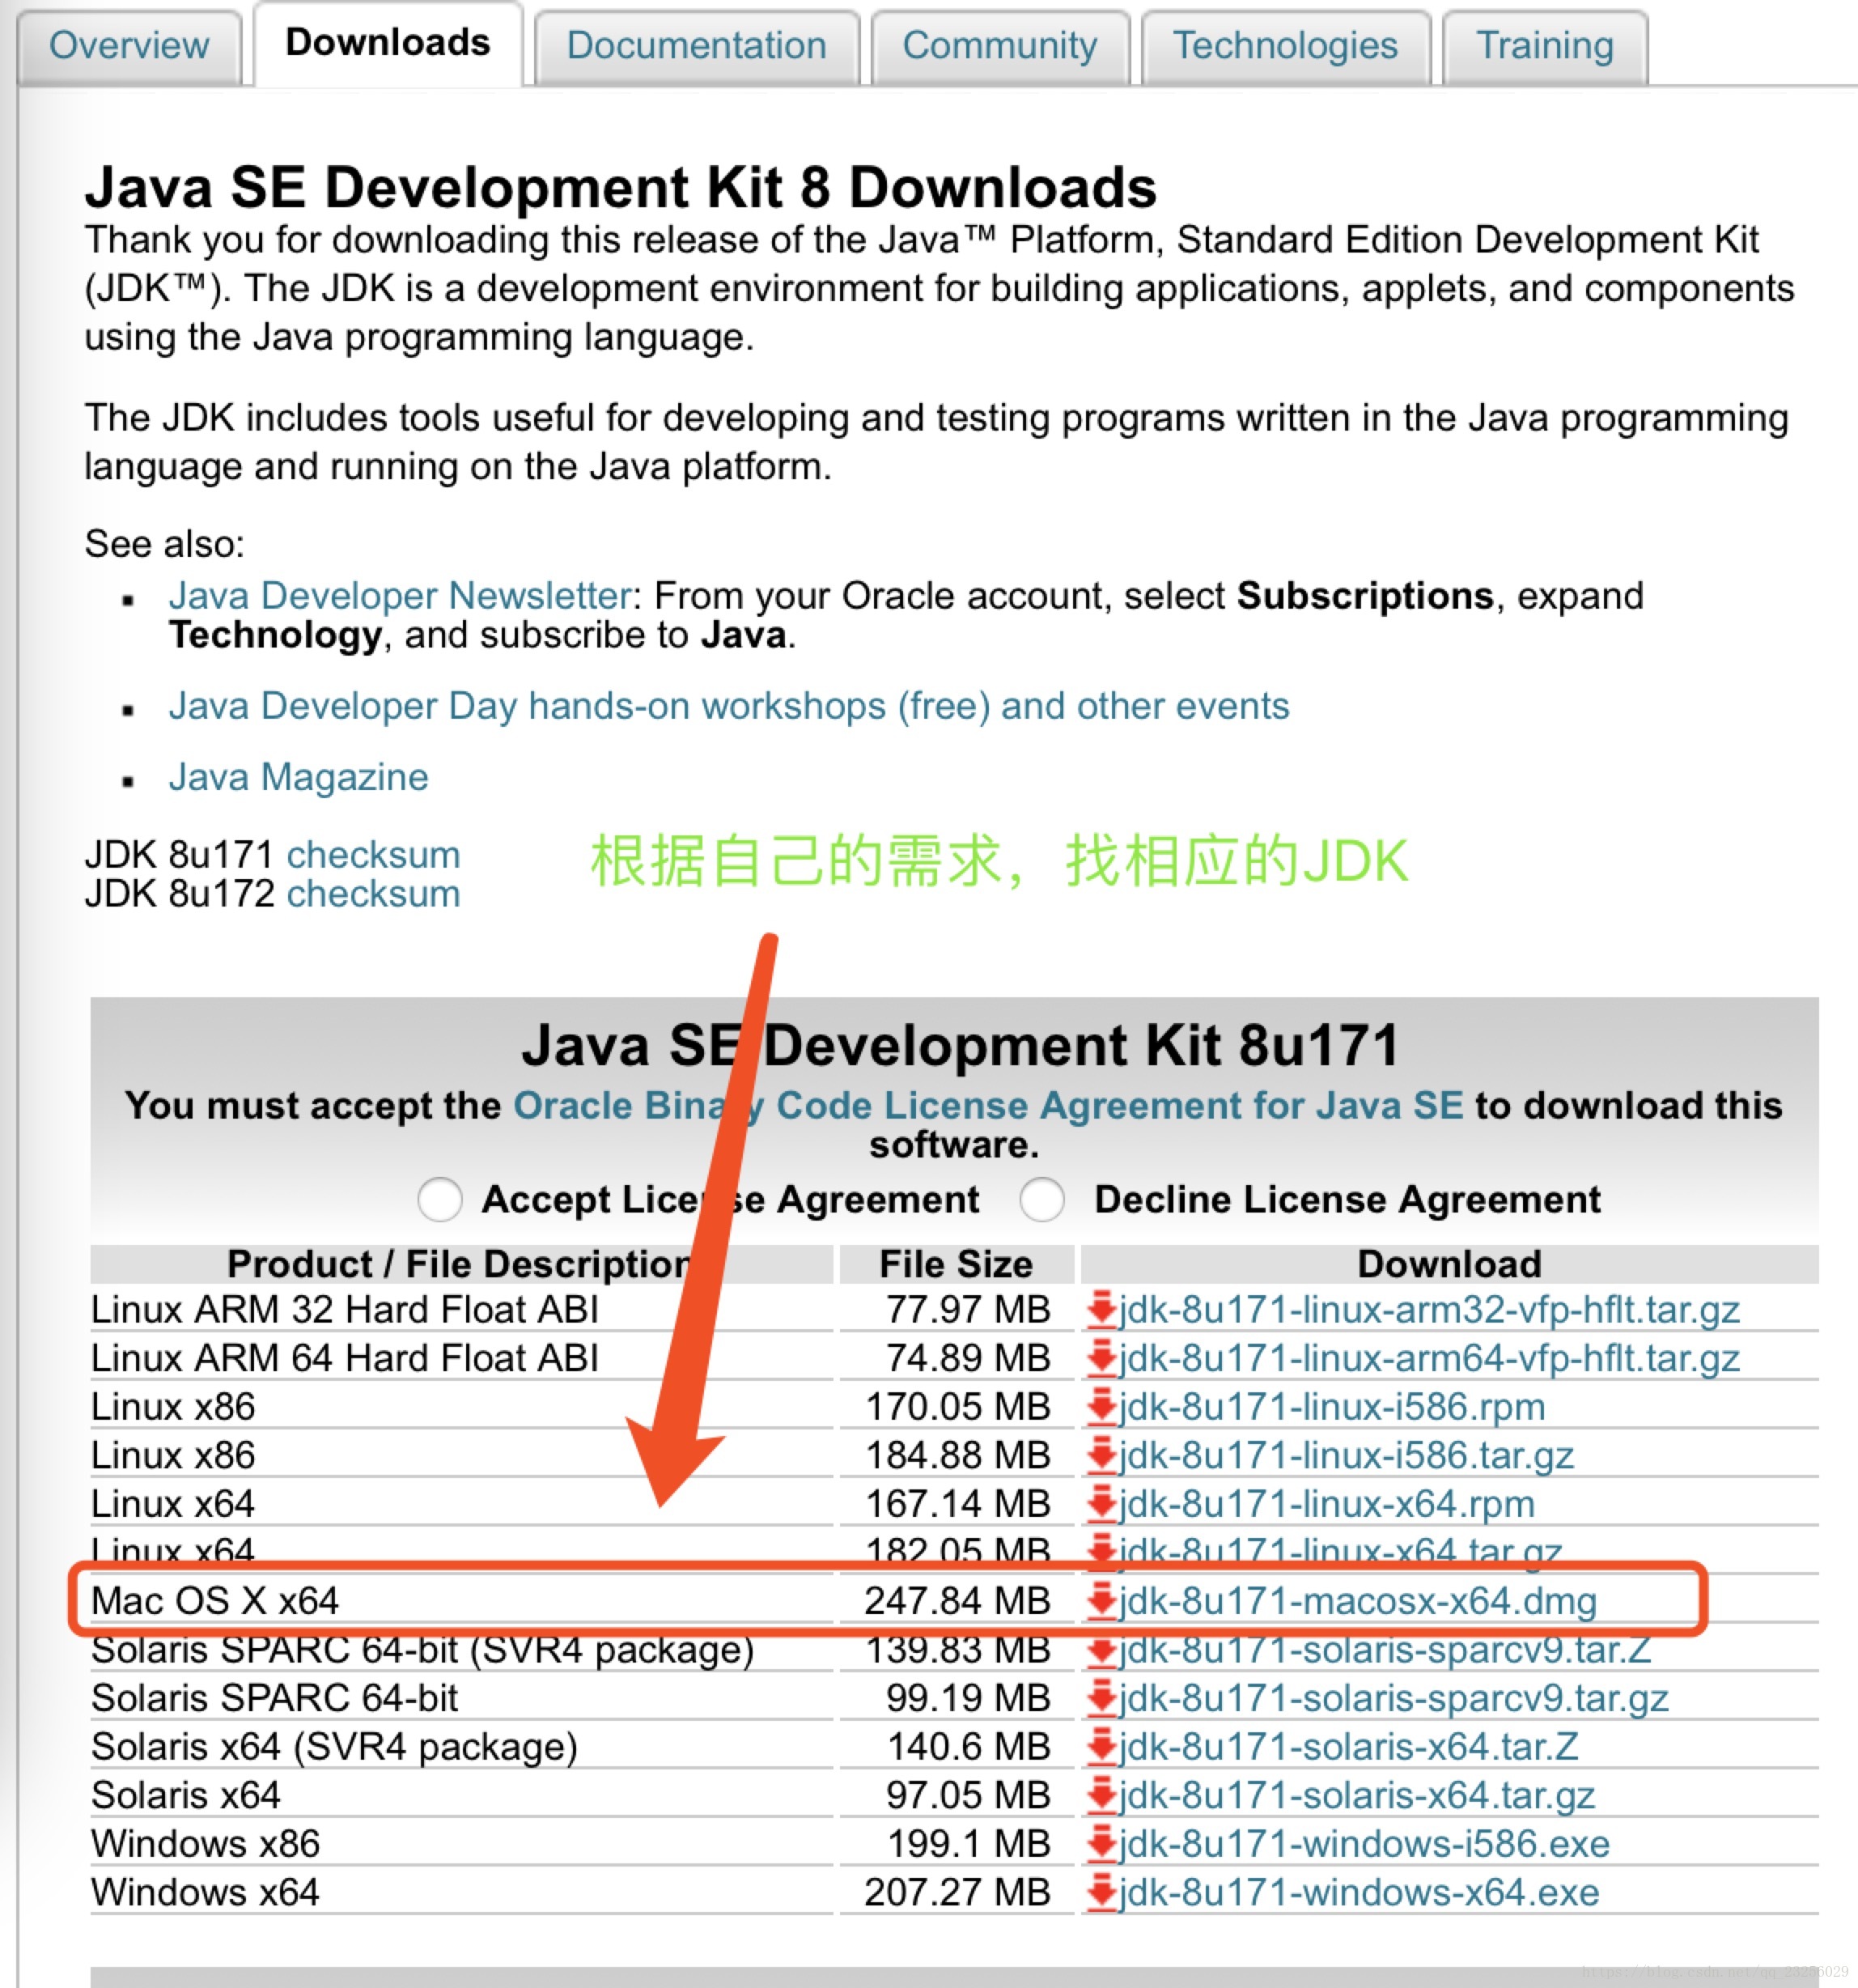
Task: Click download arrow icon for solaris-sparcv9.tar.gz
Action: [1101, 1697]
